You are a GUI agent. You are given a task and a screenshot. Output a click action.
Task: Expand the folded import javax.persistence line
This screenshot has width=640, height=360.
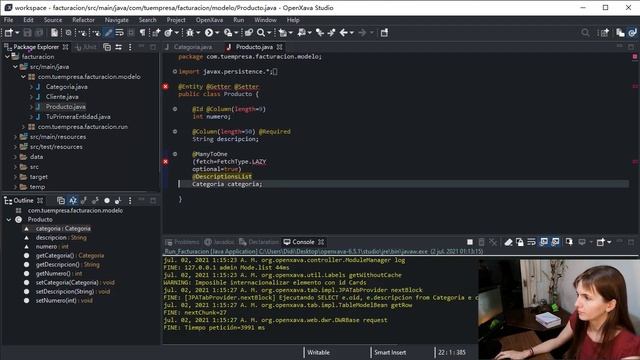click(175, 71)
